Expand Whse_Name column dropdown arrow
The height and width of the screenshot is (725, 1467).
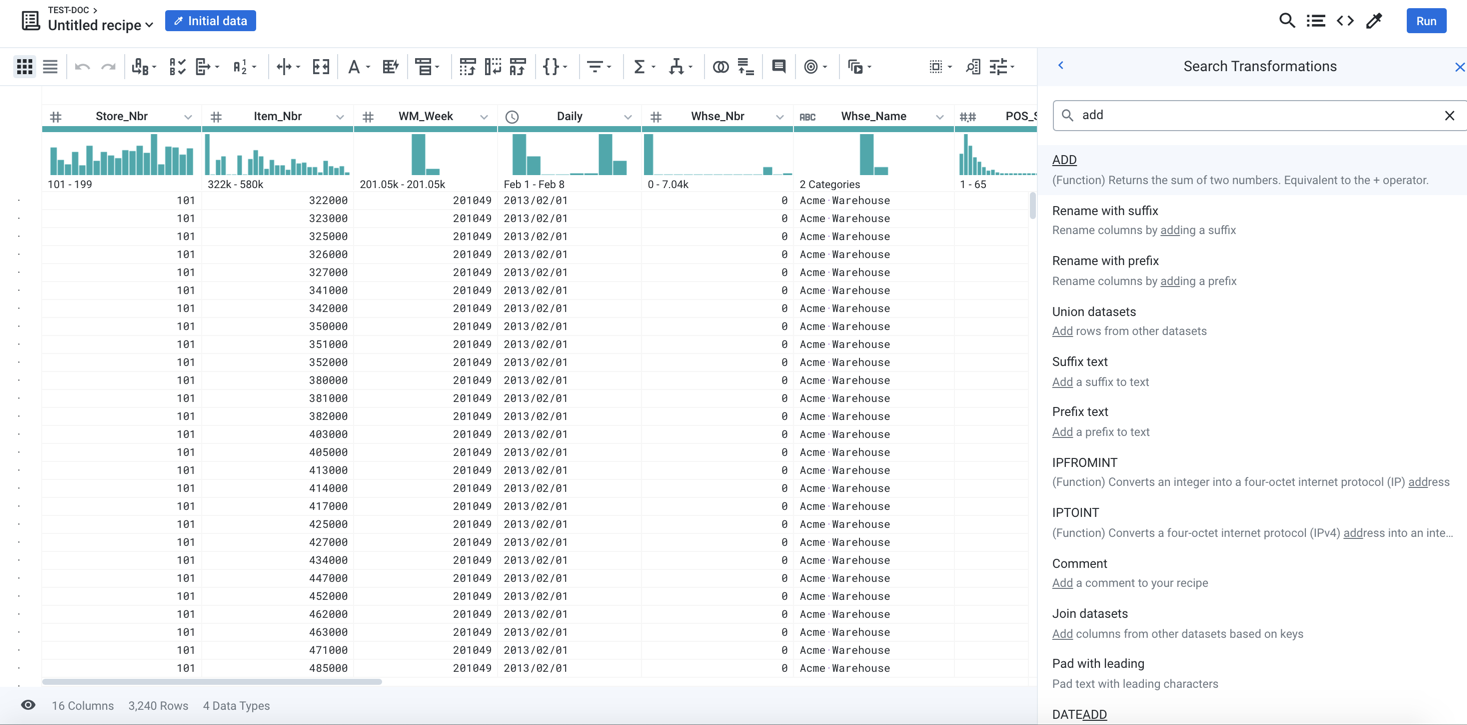tap(939, 117)
